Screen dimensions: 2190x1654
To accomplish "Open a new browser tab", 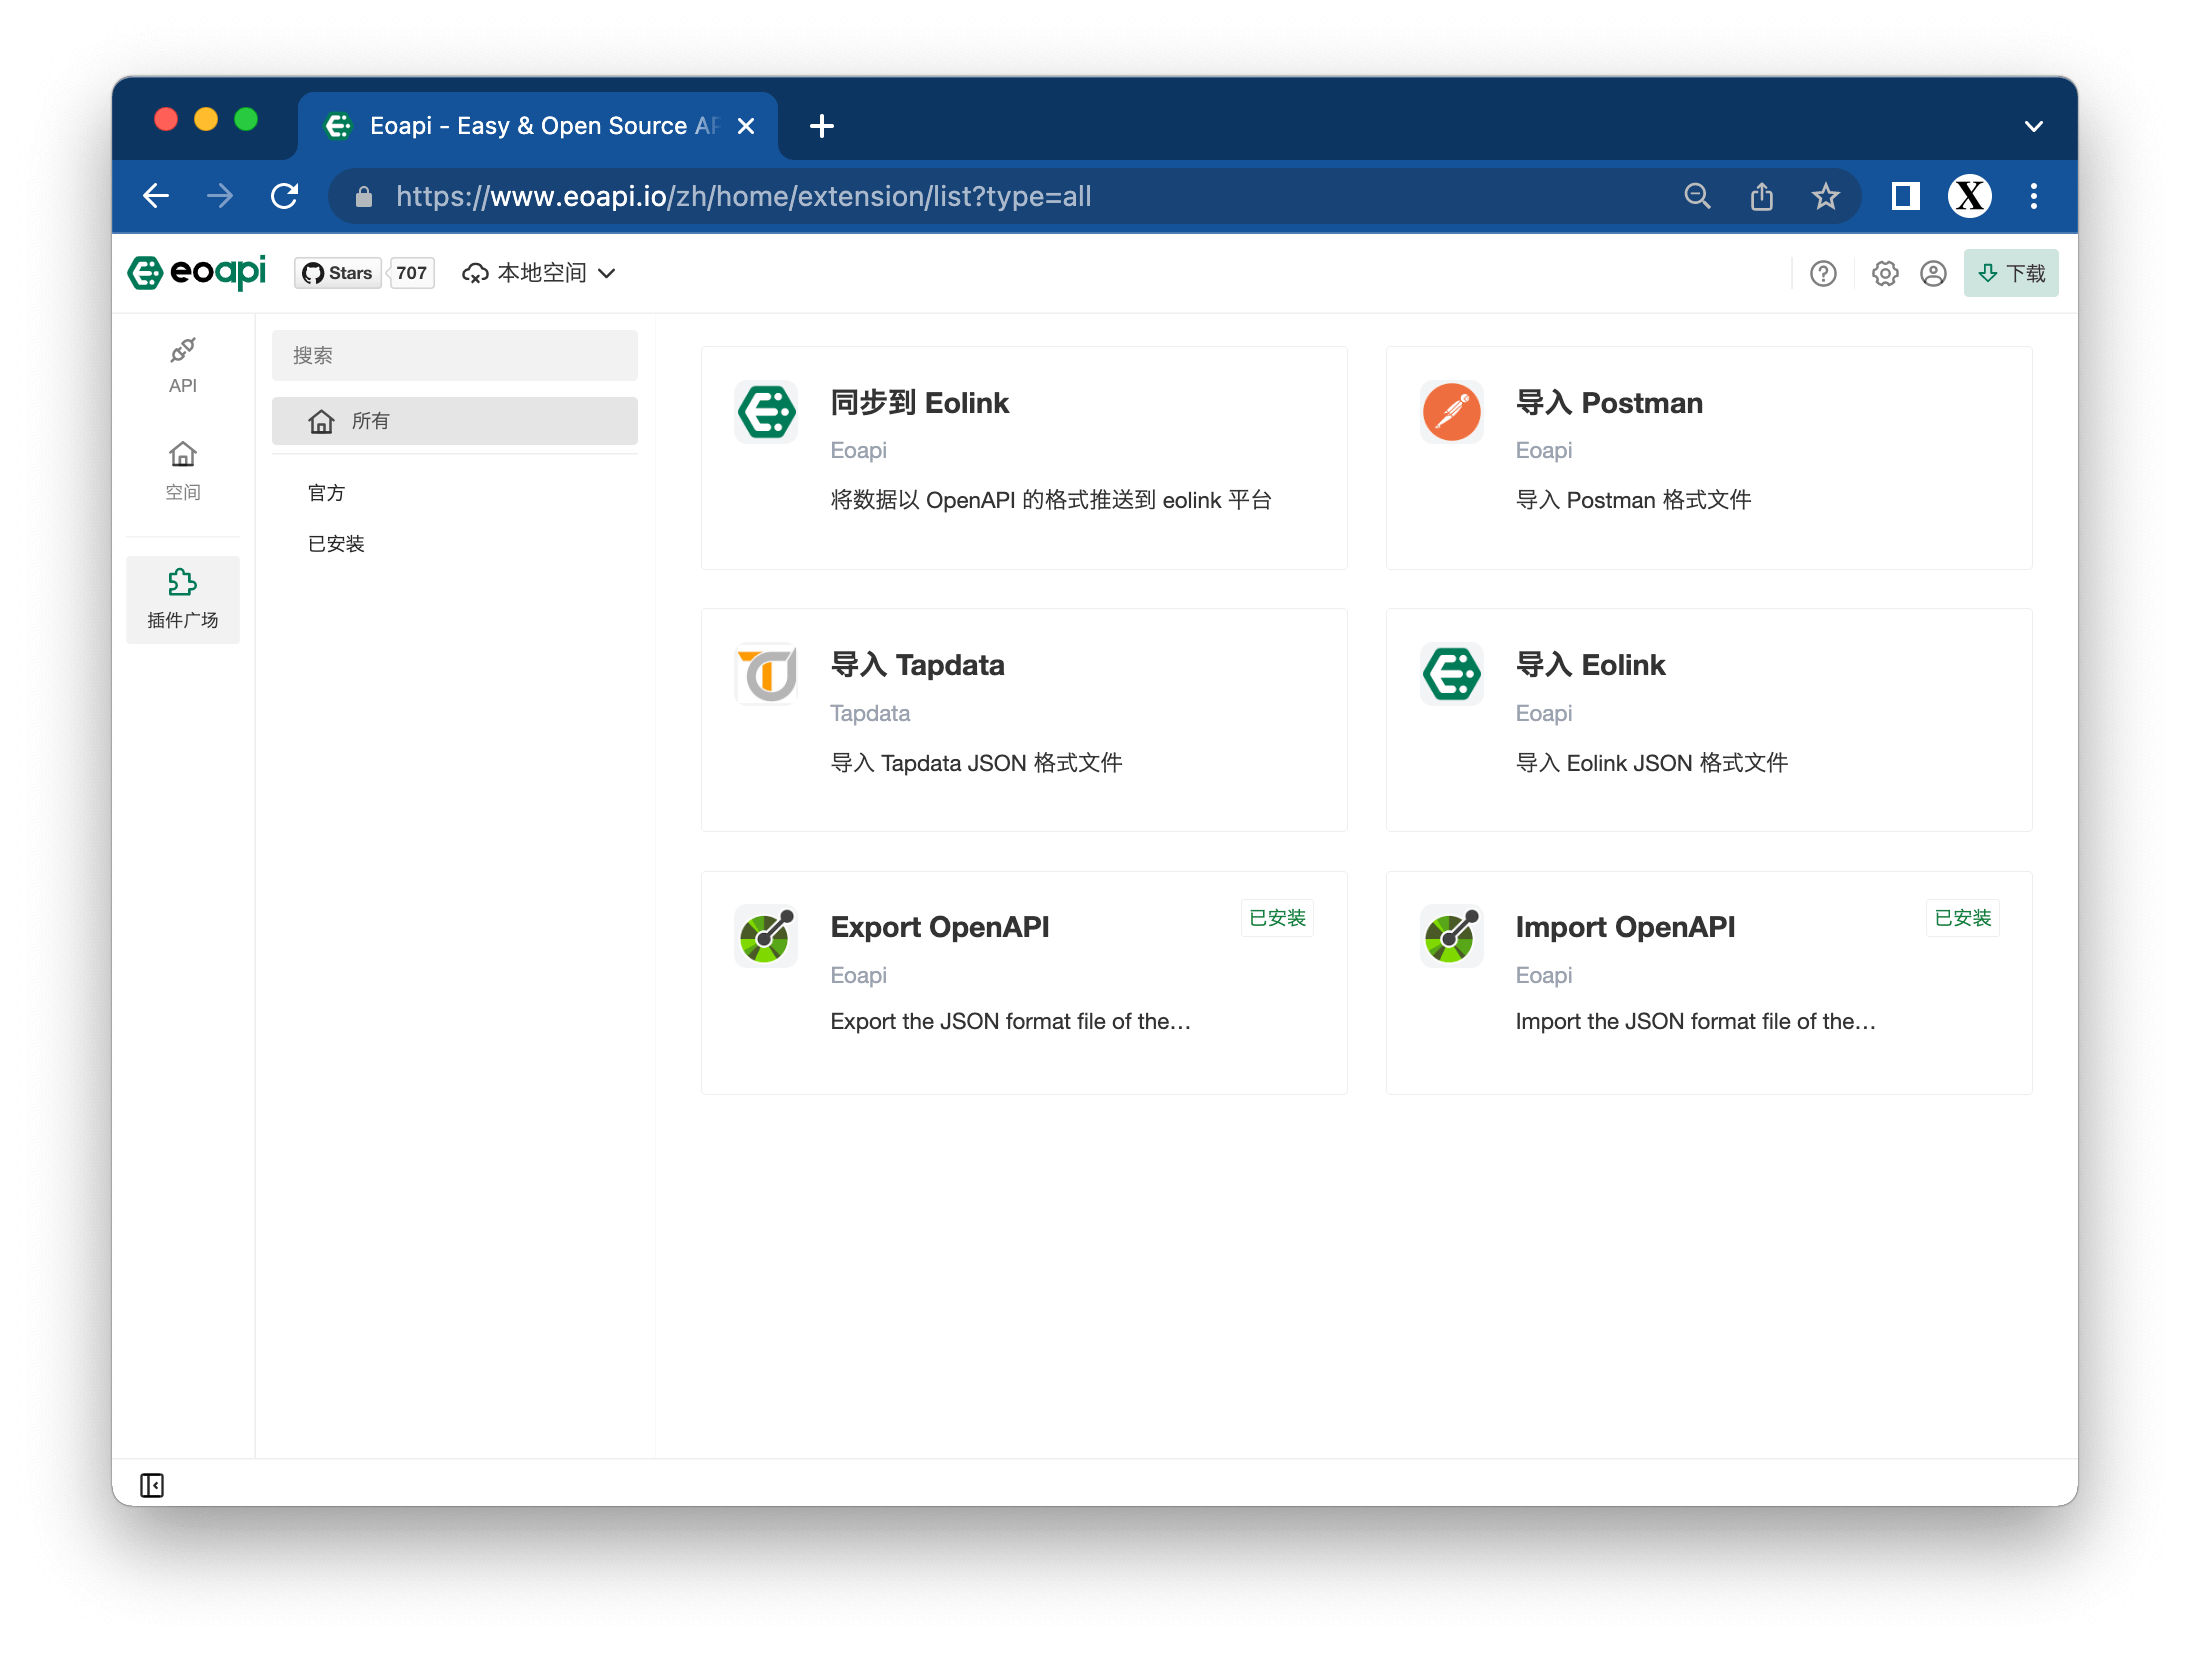I will [822, 126].
